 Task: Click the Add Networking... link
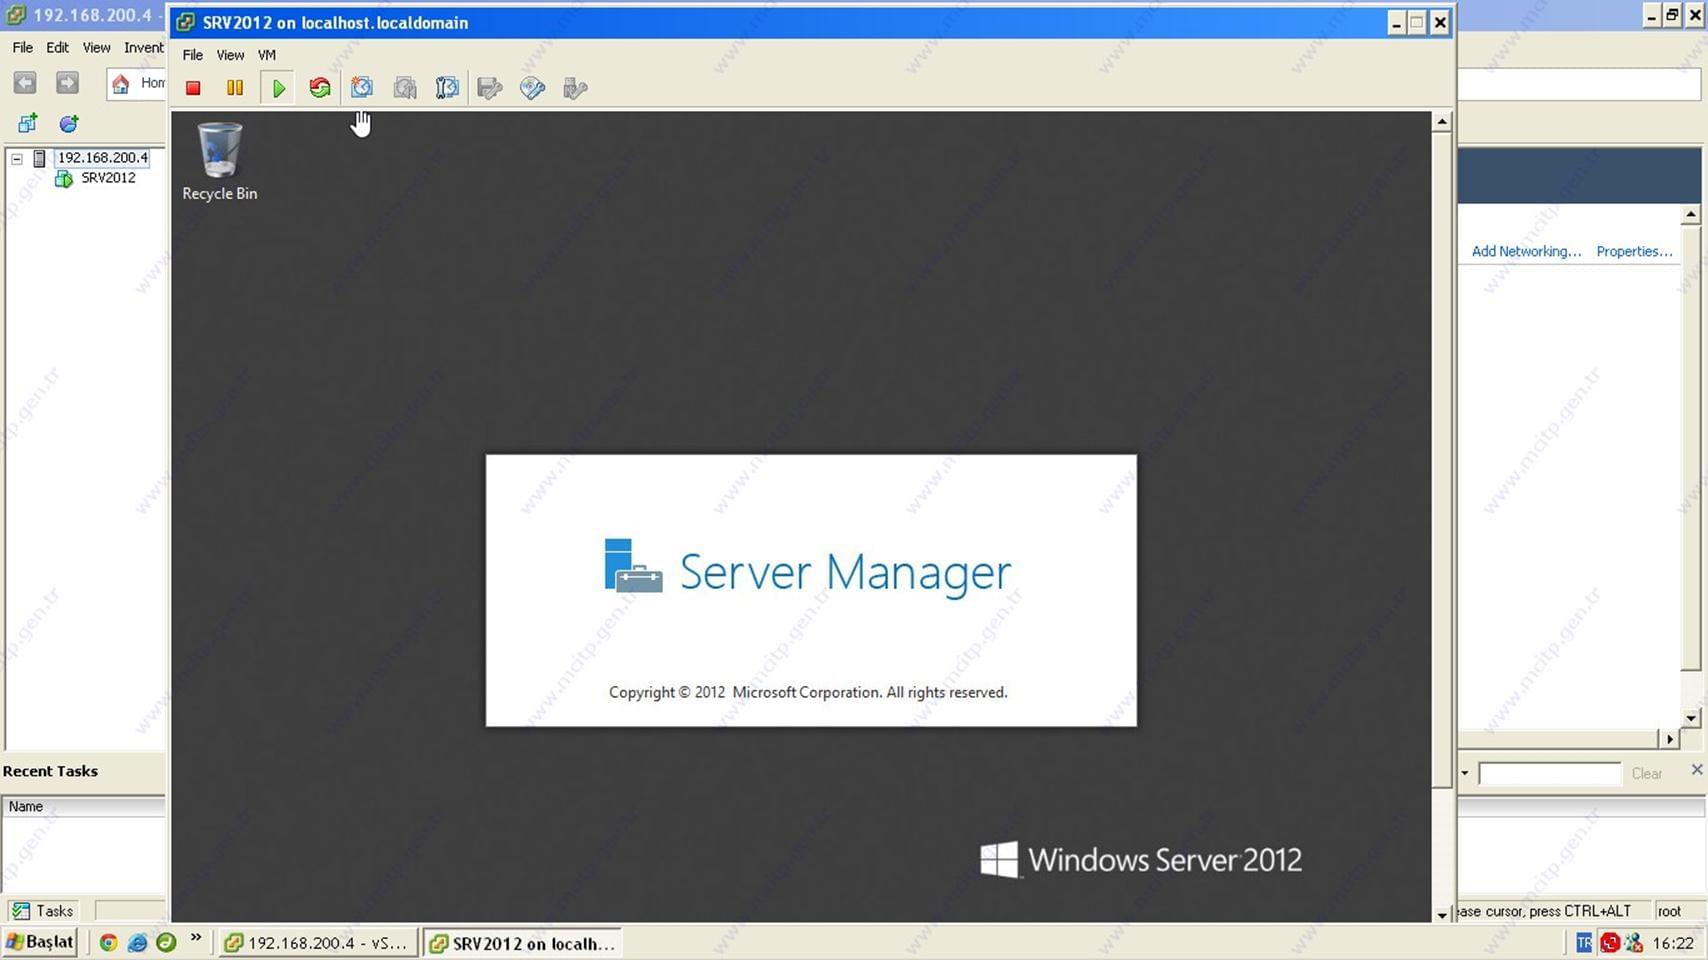point(1526,251)
